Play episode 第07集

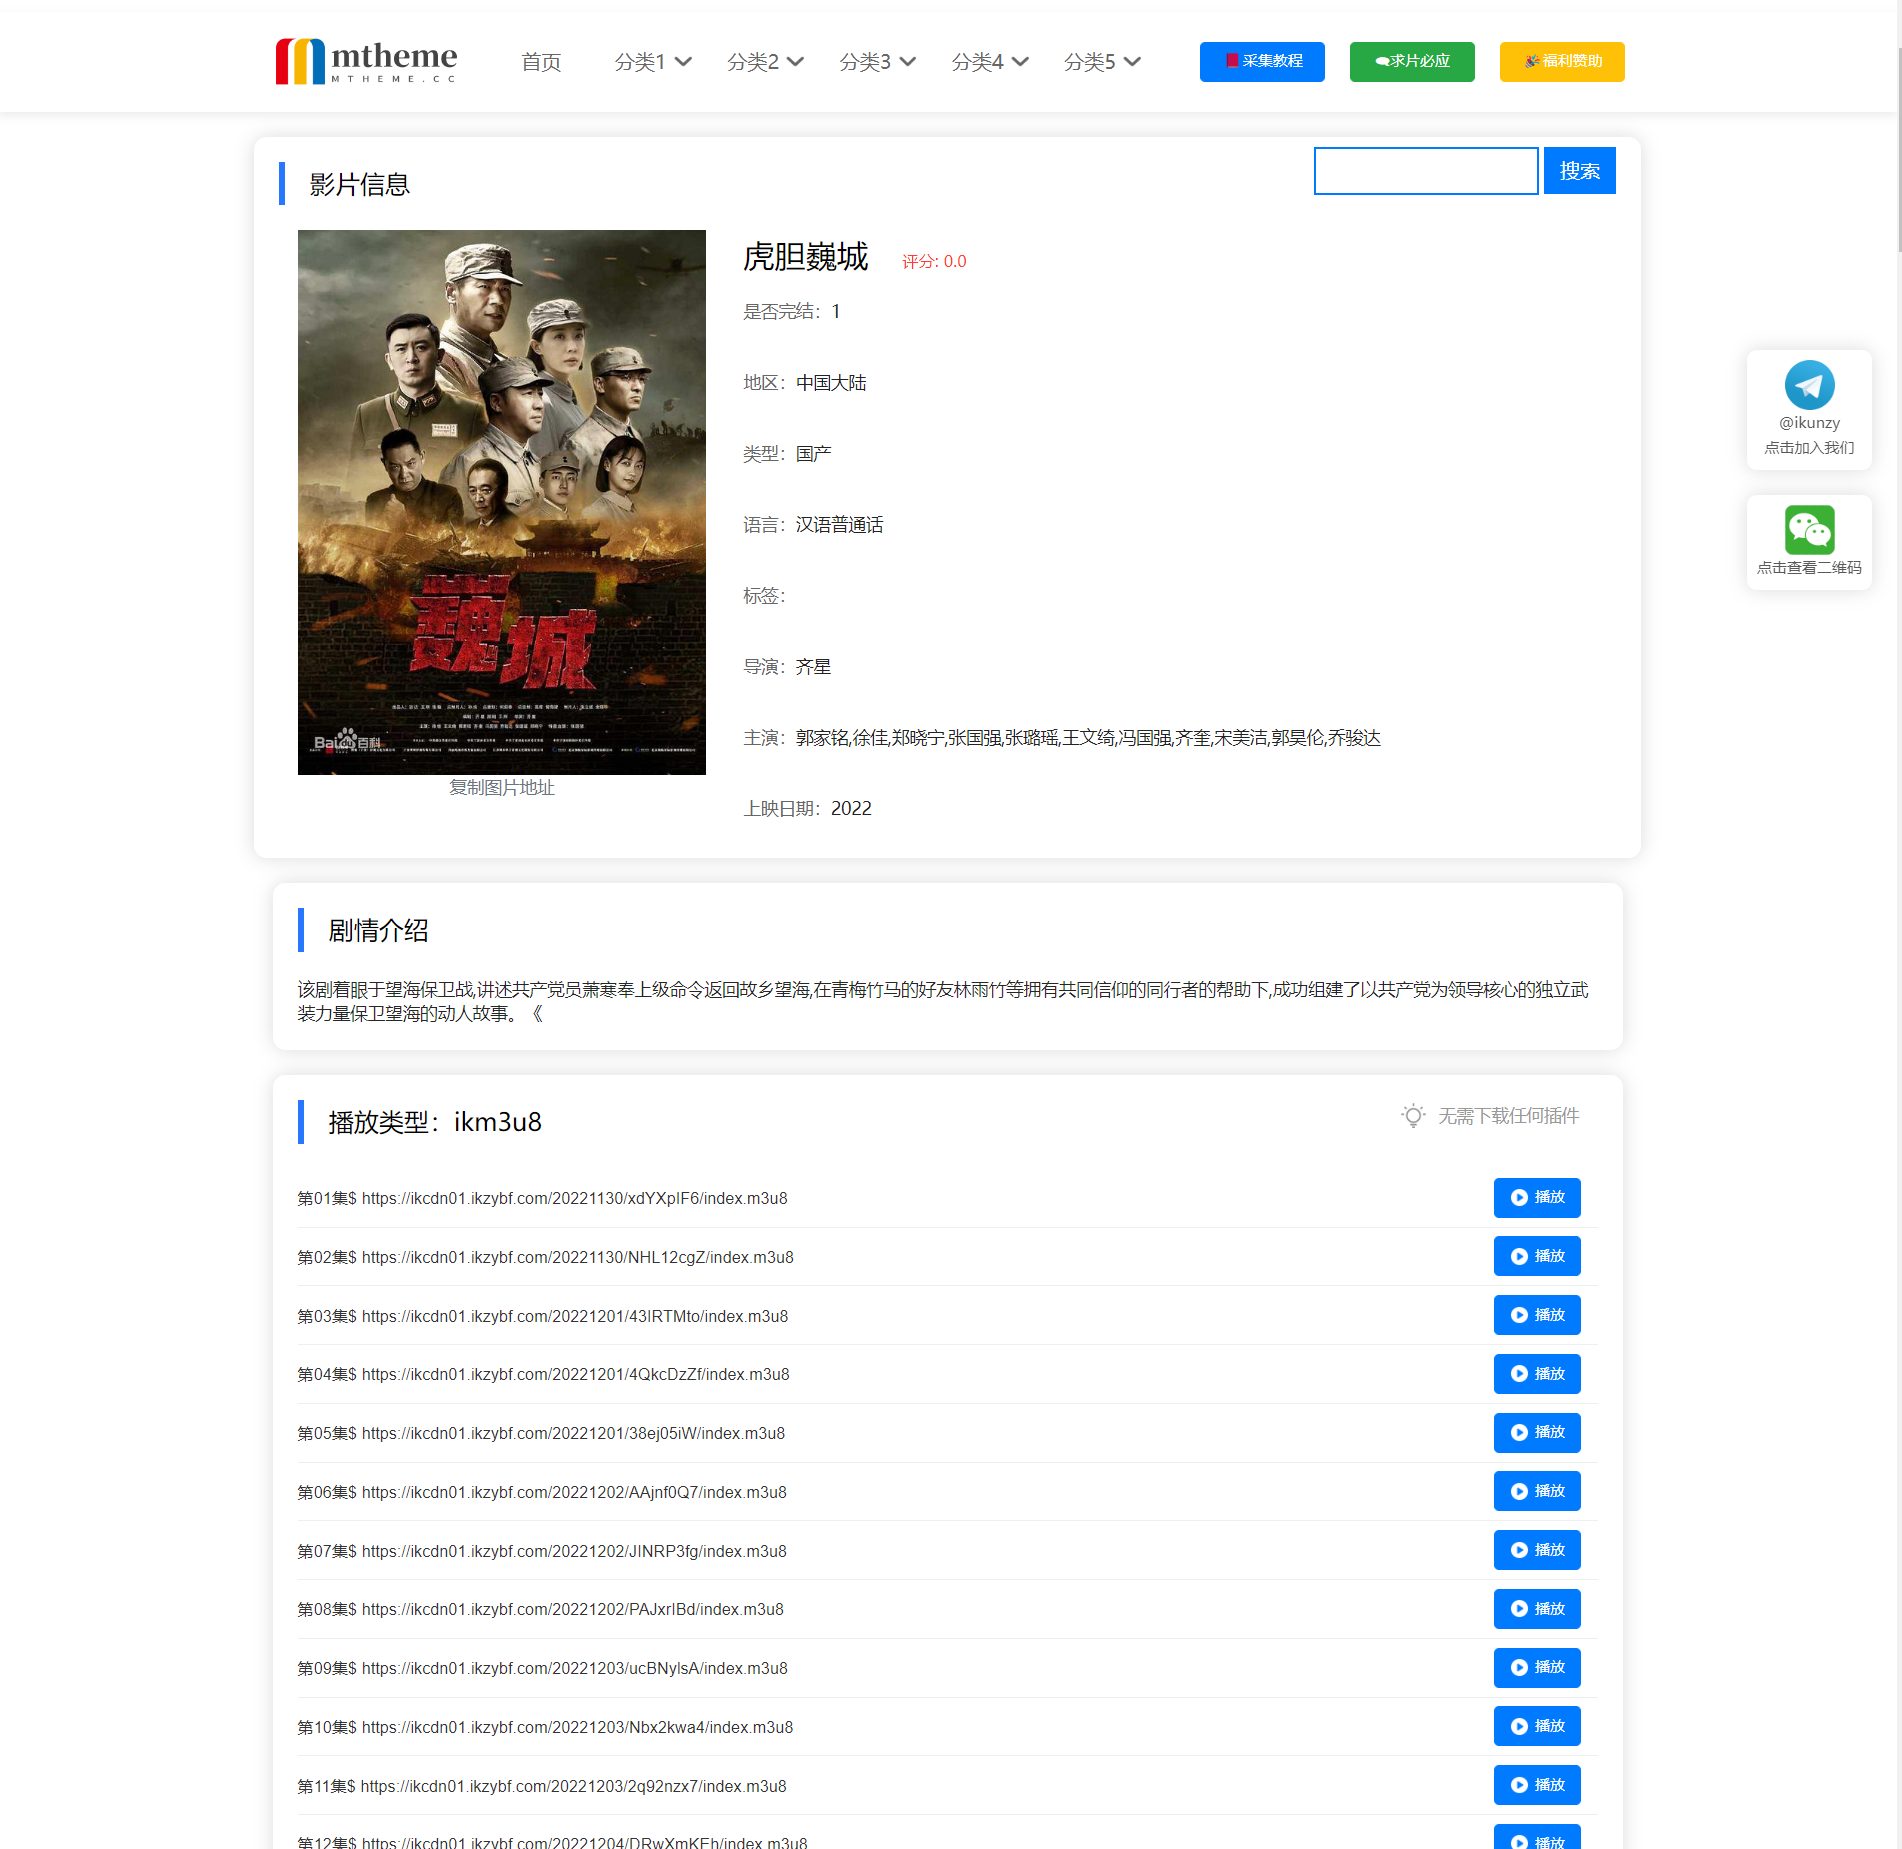pos(1537,1551)
